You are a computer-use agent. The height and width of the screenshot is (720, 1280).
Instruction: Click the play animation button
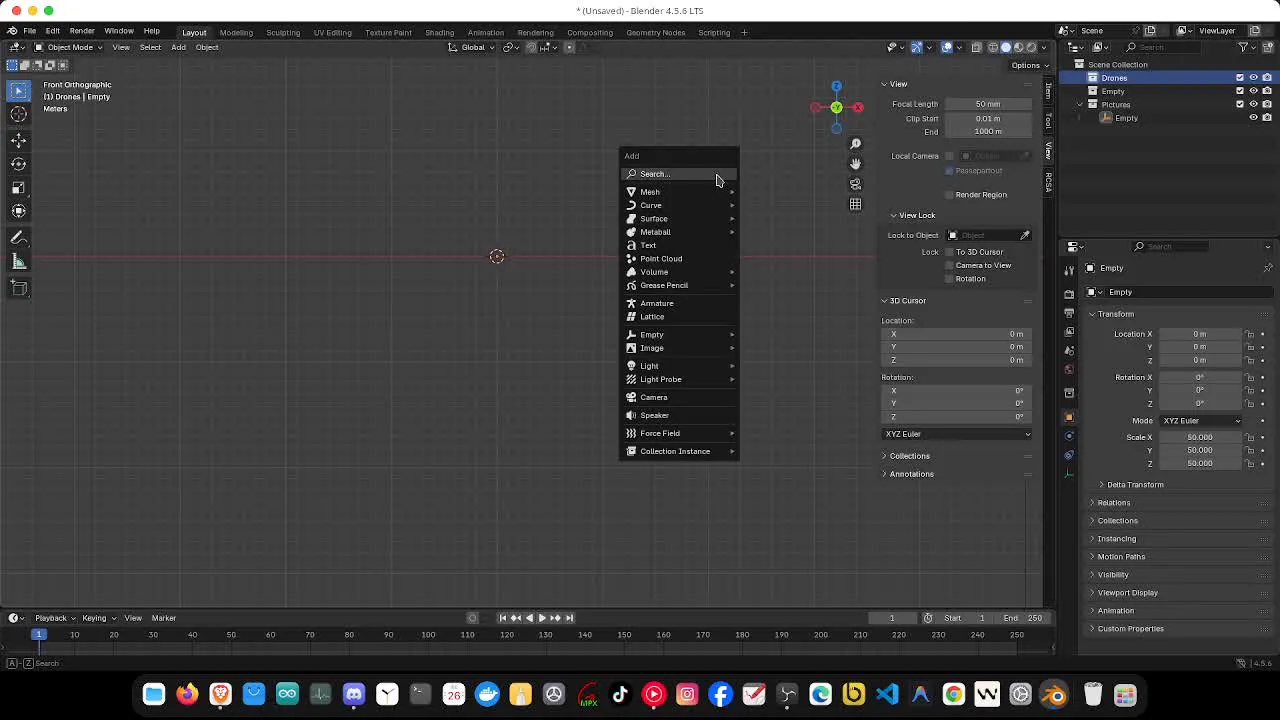click(x=542, y=618)
